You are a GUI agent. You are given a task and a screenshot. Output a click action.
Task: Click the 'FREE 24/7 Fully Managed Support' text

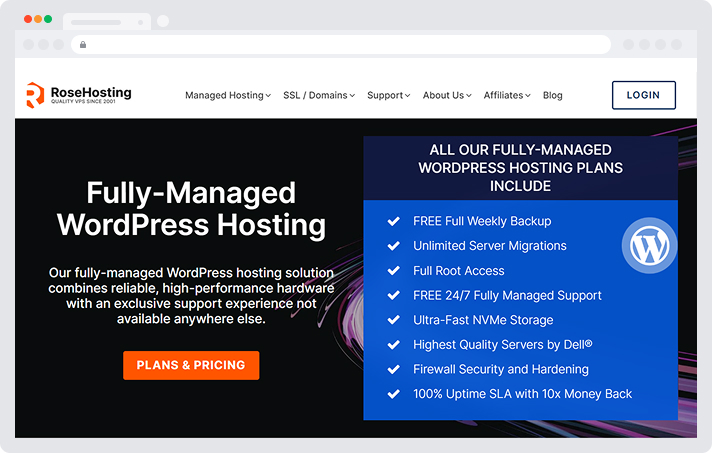[x=507, y=295]
